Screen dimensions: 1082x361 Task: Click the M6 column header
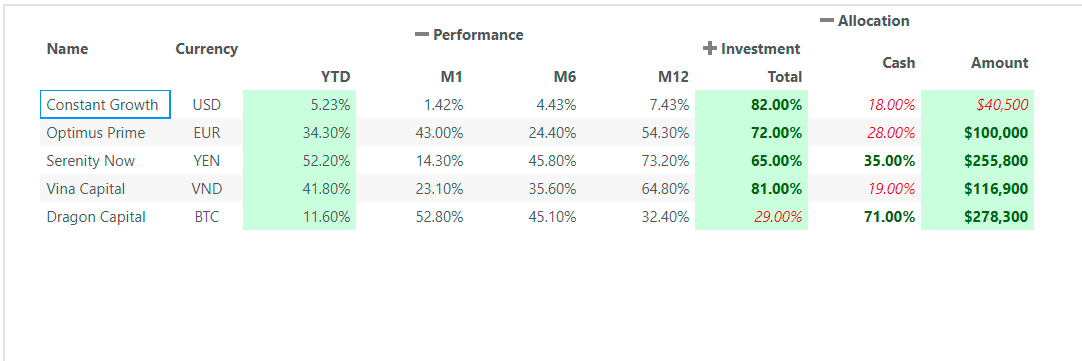(x=564, y=77)
